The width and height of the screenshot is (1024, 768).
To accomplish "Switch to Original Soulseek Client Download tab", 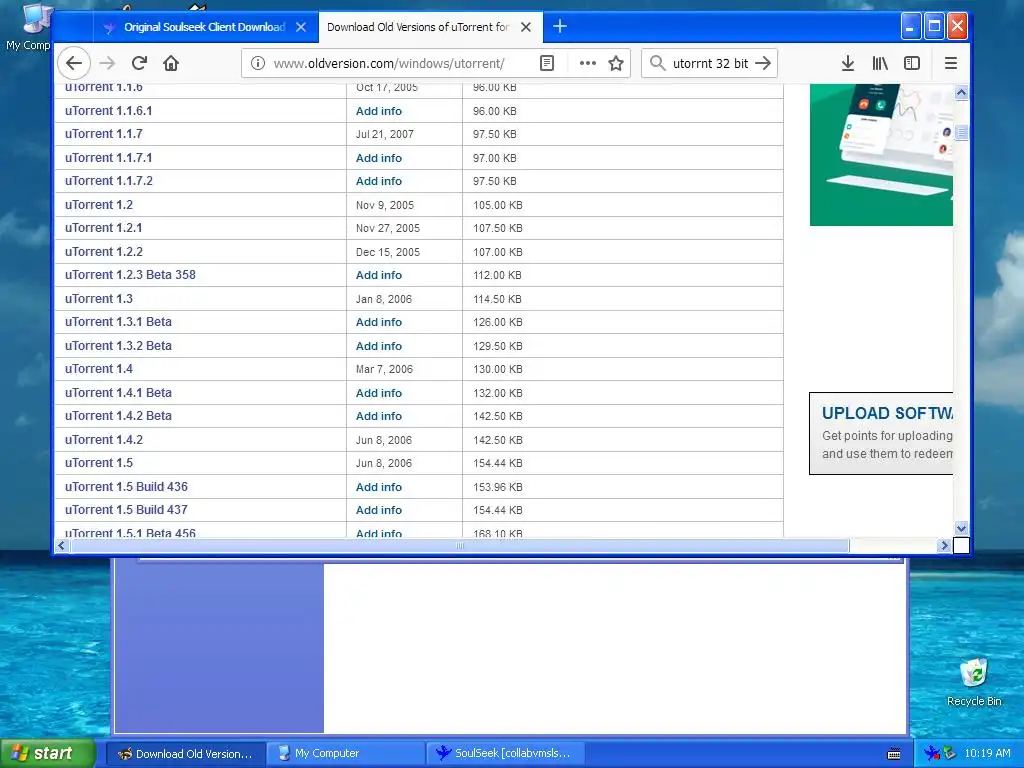I will [205, 27].
